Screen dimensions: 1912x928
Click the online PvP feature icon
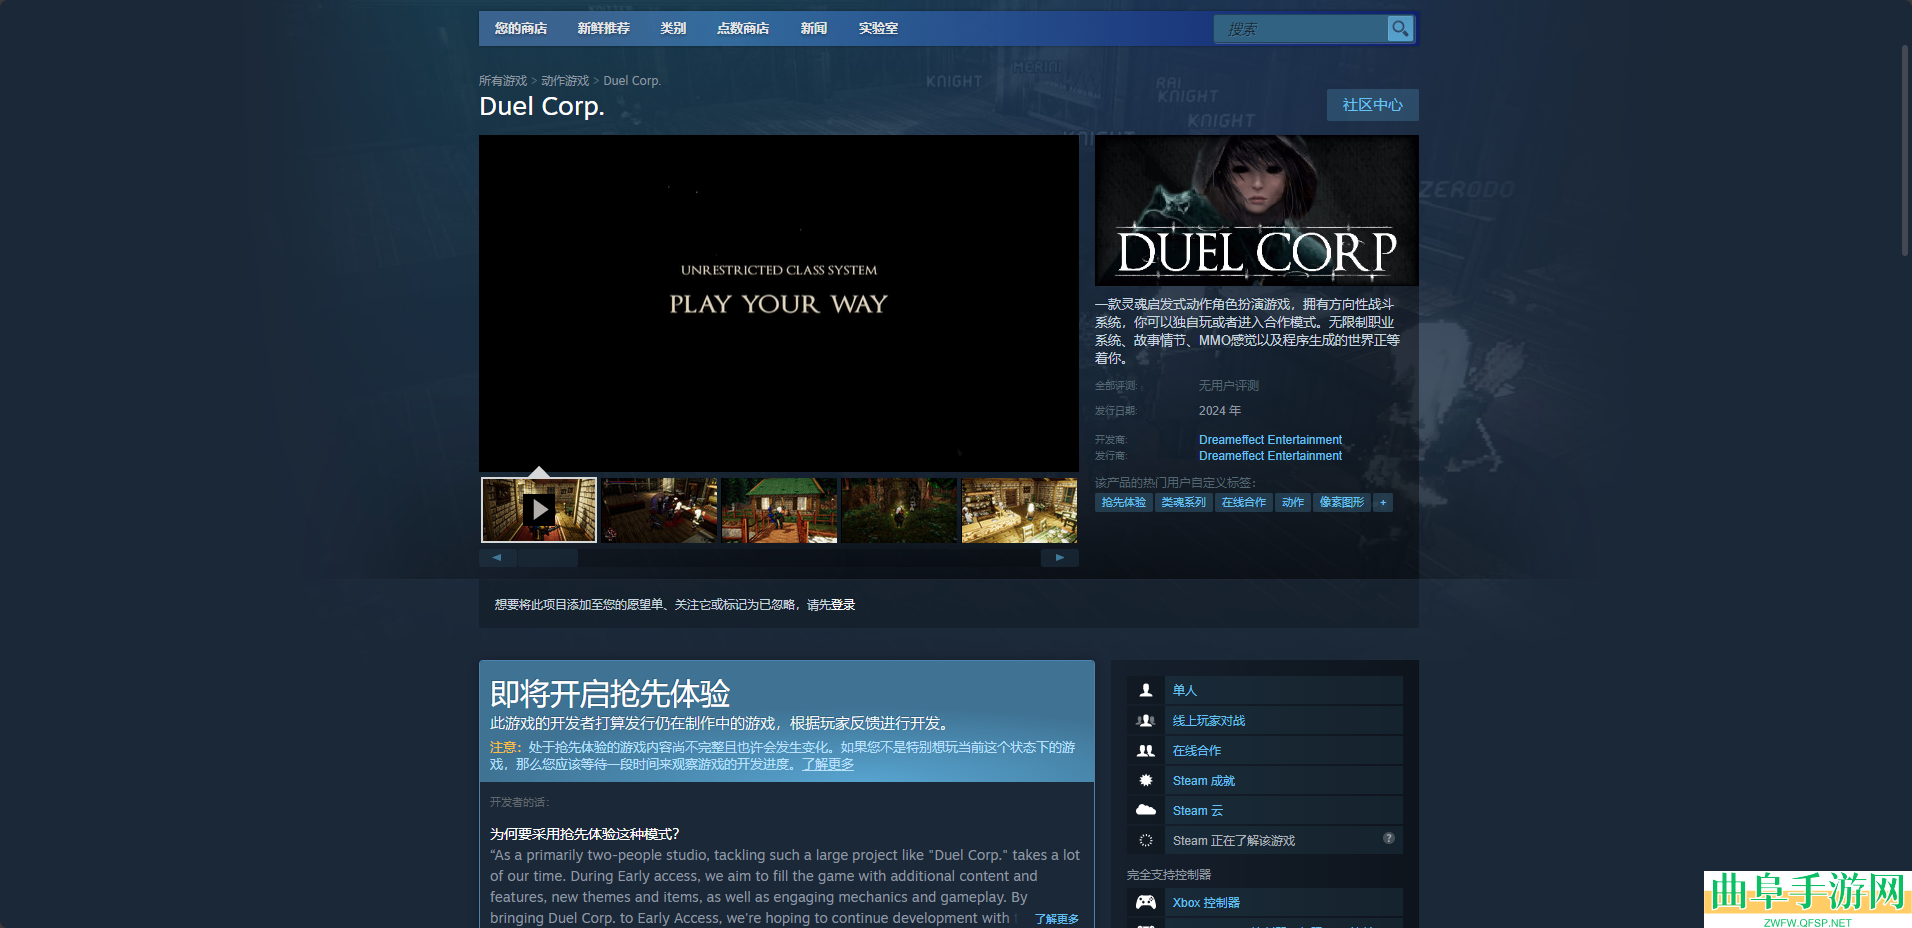1146,720
